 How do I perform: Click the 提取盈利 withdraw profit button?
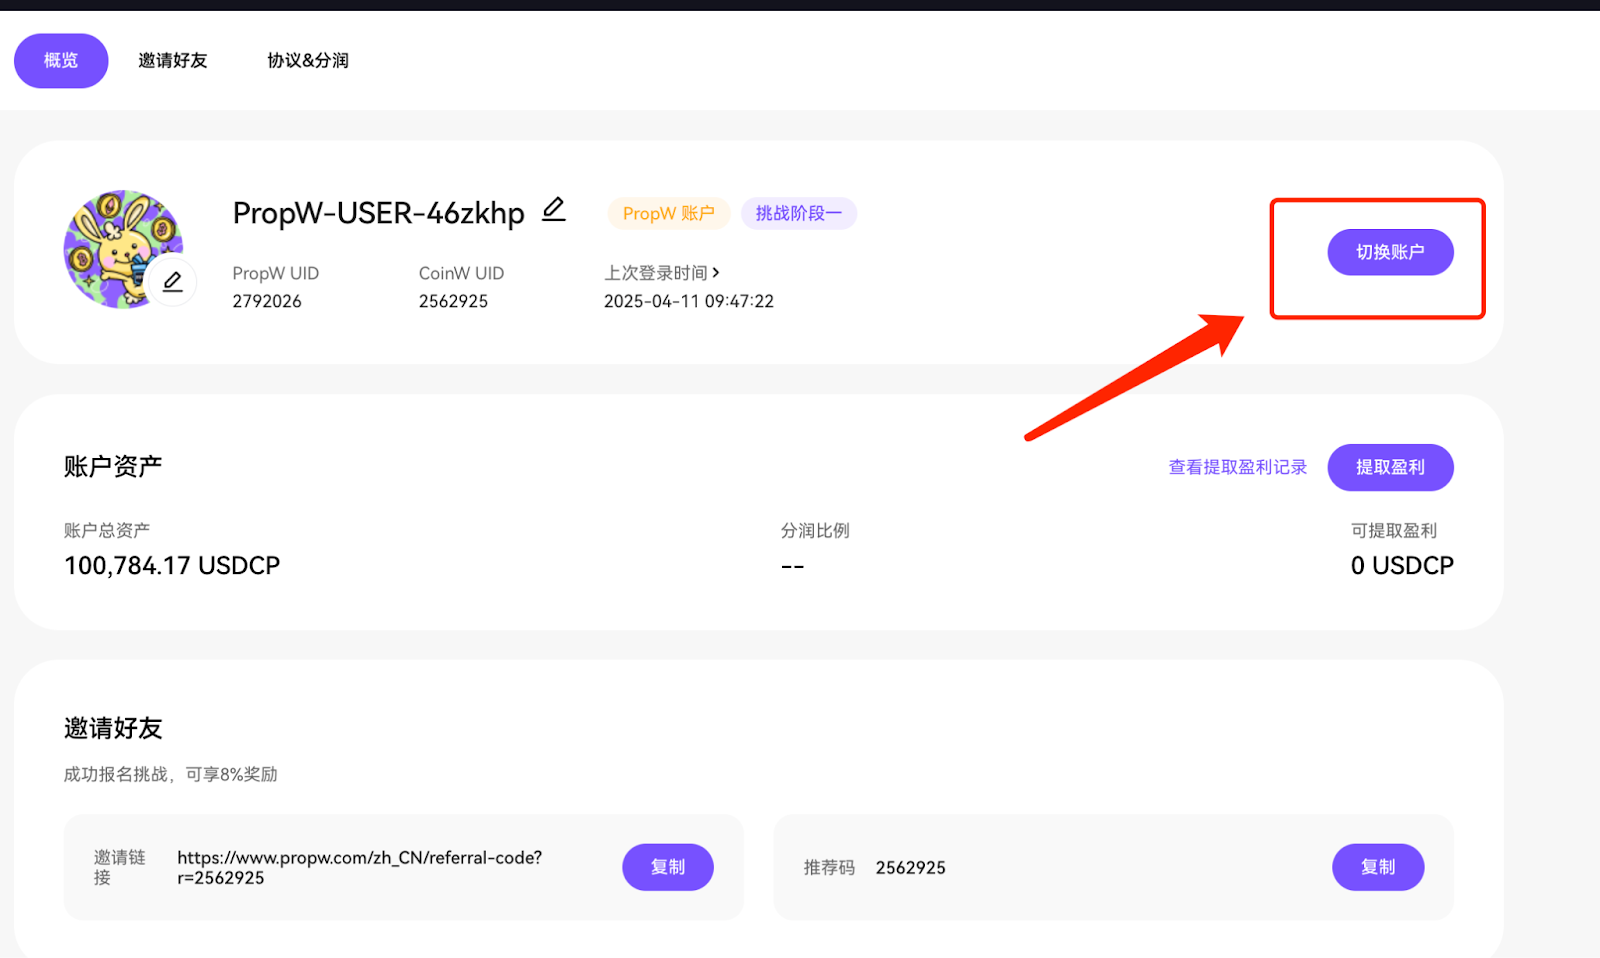pyautogui.click(x=1389, y=467)
